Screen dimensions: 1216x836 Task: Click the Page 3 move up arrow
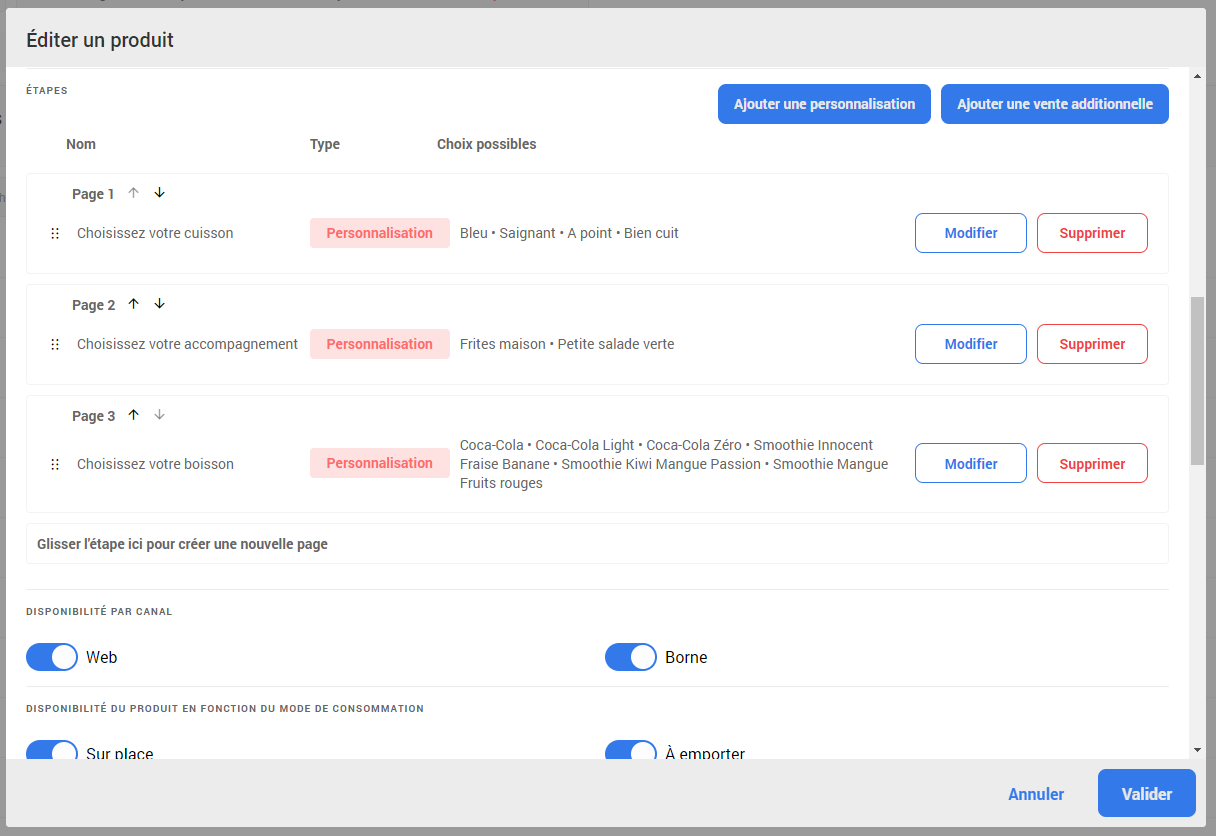point(133,415)
